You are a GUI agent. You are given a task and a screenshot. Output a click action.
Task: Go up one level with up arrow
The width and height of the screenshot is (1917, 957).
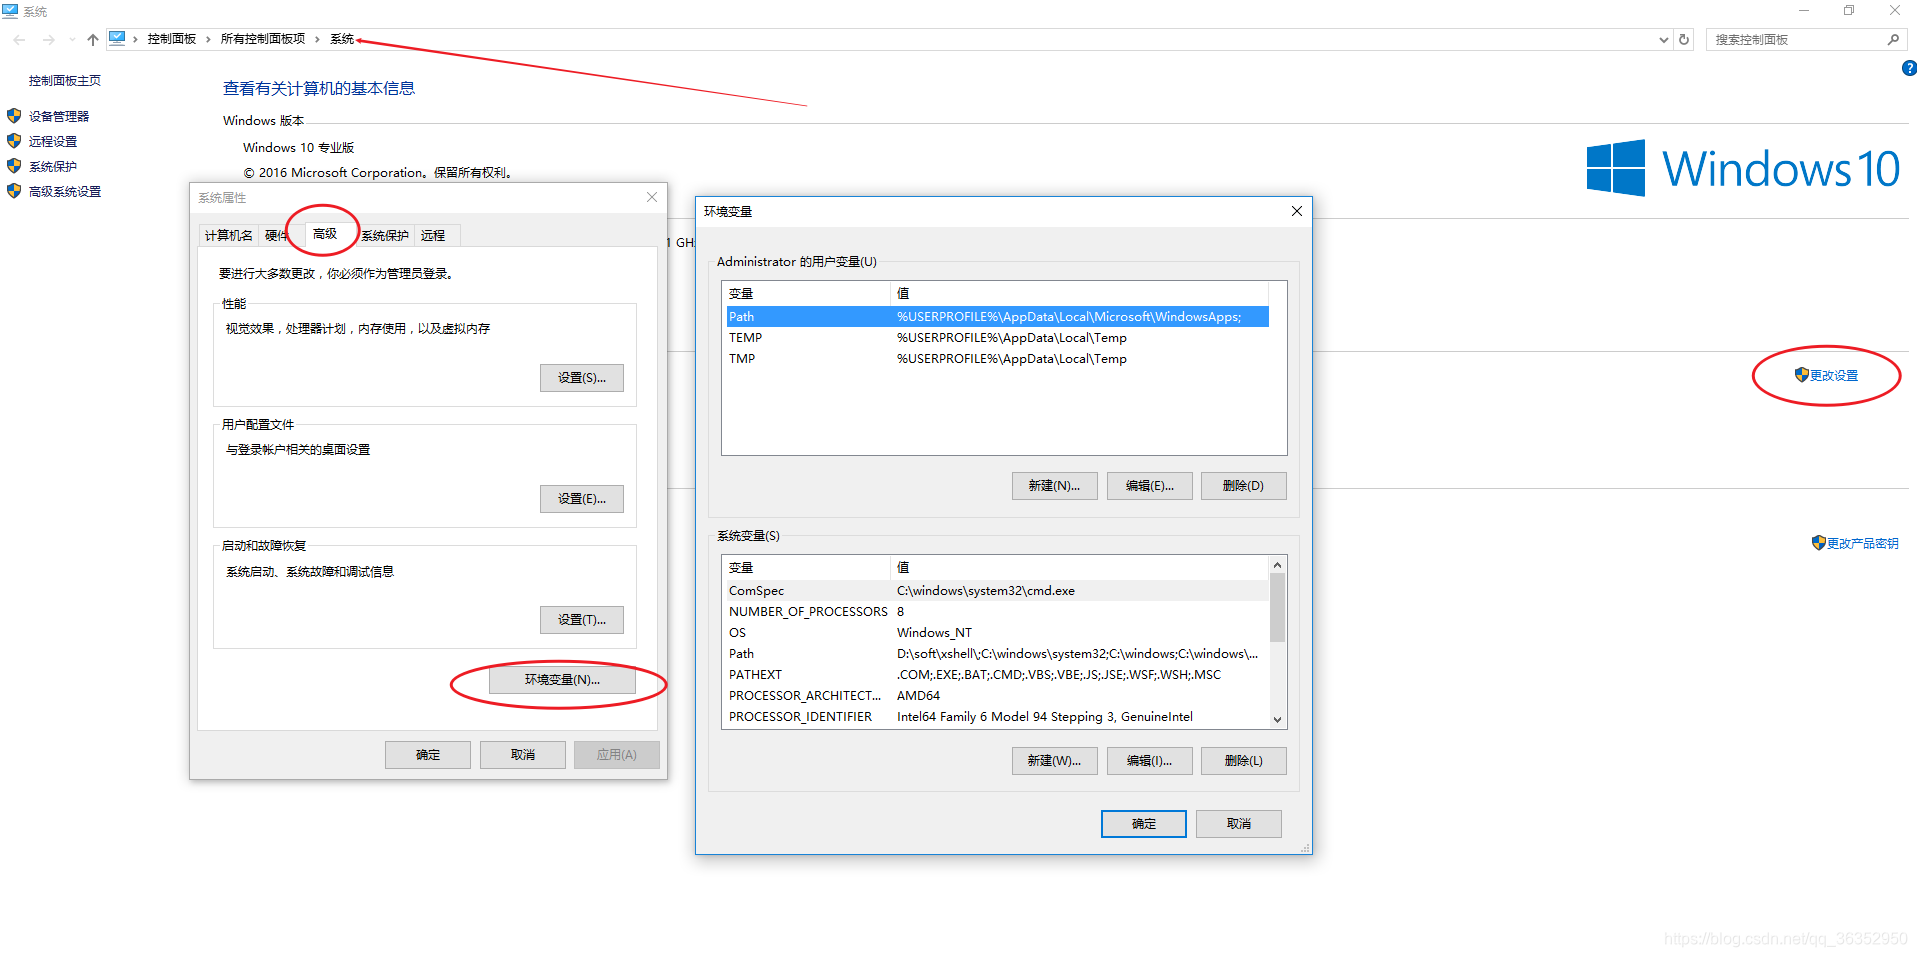pyautogui.click(x=92, y=40)
